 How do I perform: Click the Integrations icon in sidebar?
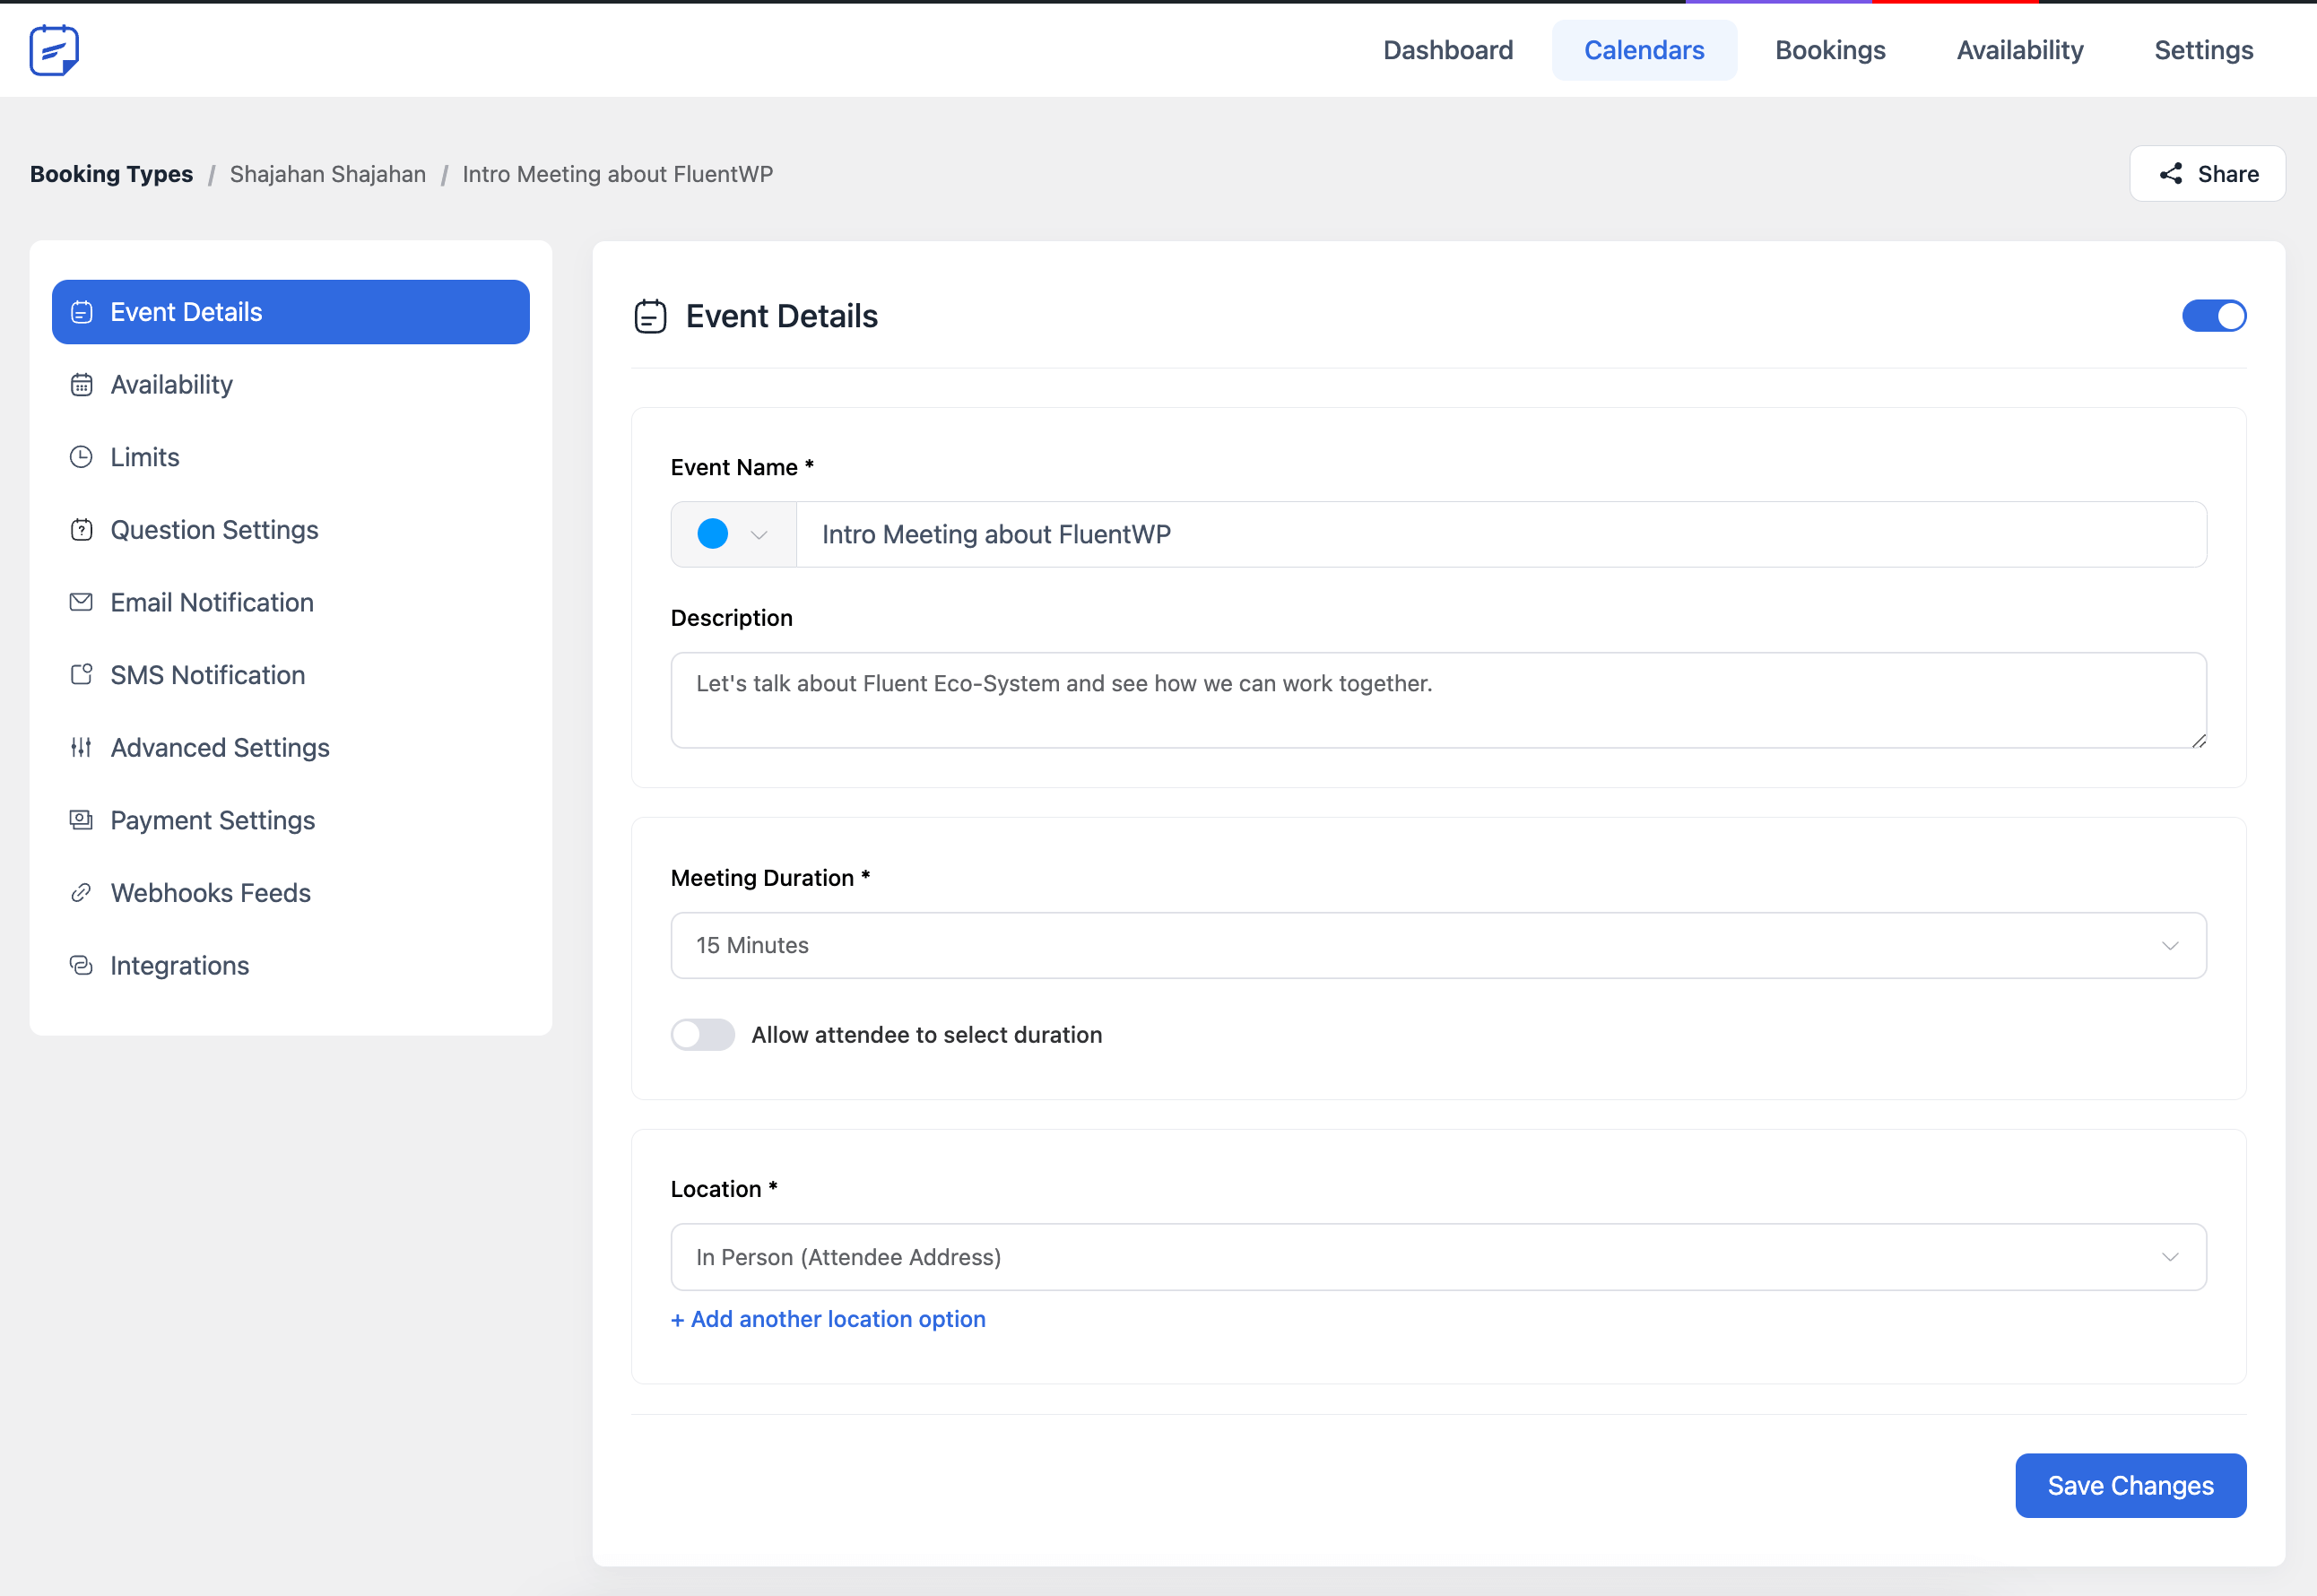[81, 966]
